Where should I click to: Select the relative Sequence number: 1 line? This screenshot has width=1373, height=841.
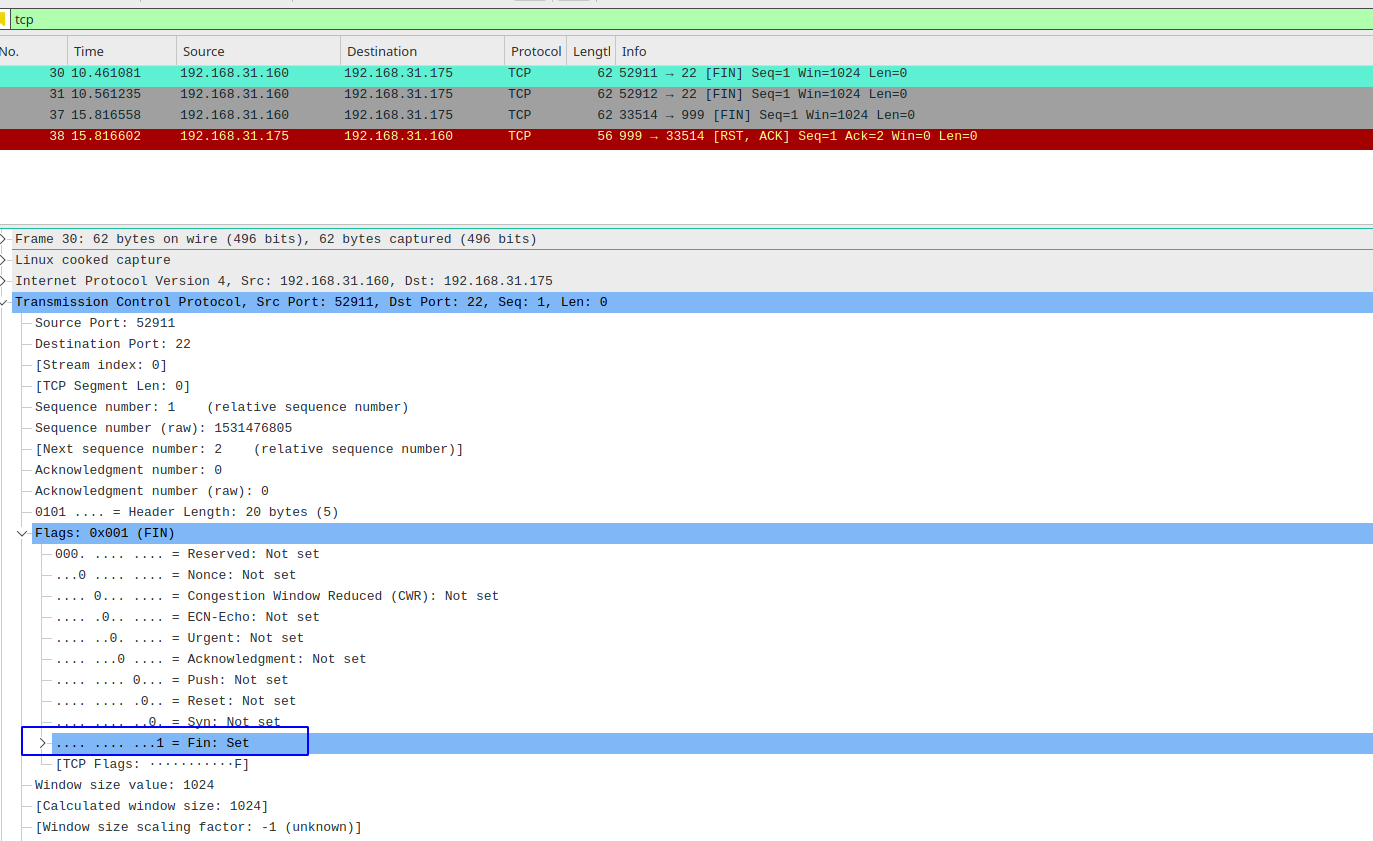point(222,407)
